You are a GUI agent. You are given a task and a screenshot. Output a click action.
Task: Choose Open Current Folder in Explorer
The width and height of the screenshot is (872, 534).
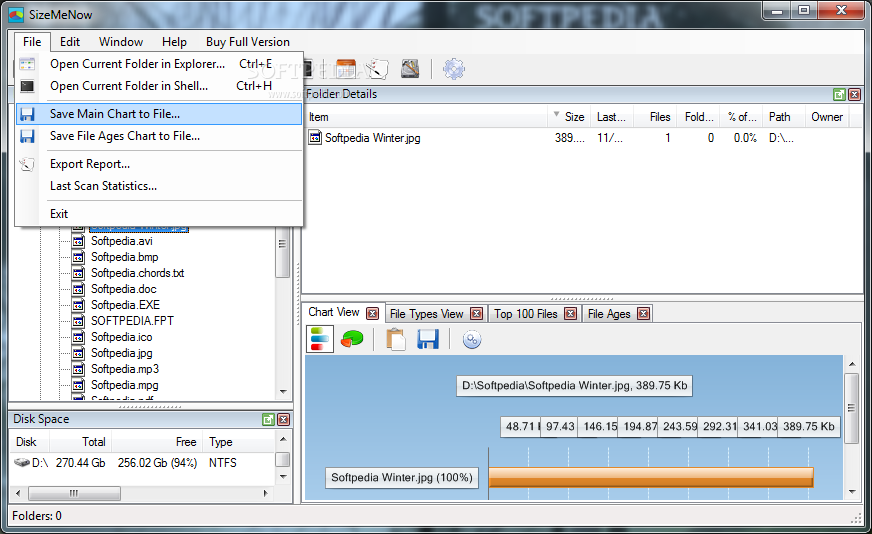click(x=160, y=64)
